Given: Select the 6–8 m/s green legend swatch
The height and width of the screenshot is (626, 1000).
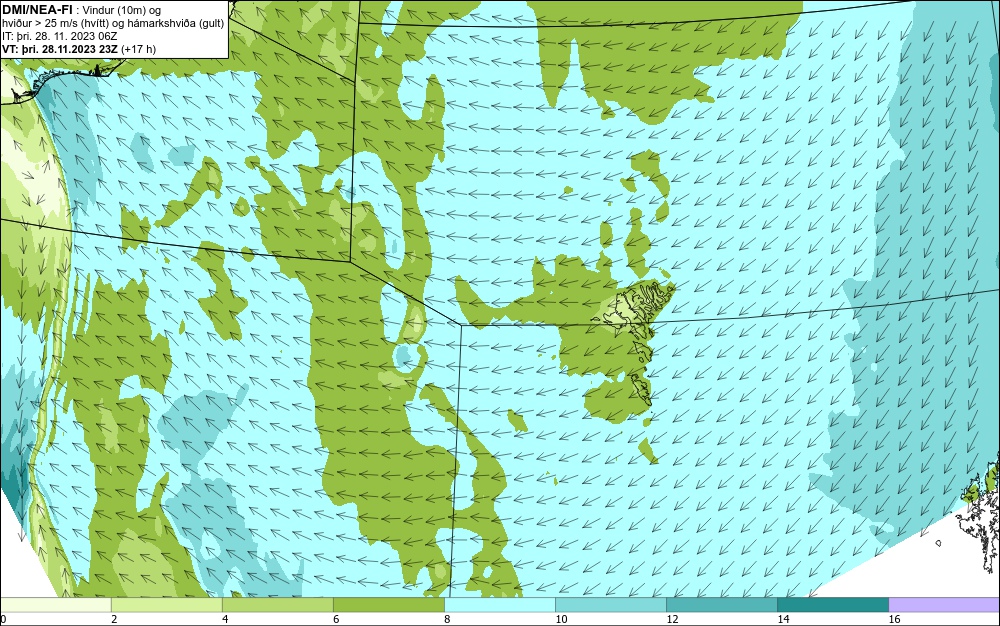Looking at the screenshot, I should (x=388, y=604).
